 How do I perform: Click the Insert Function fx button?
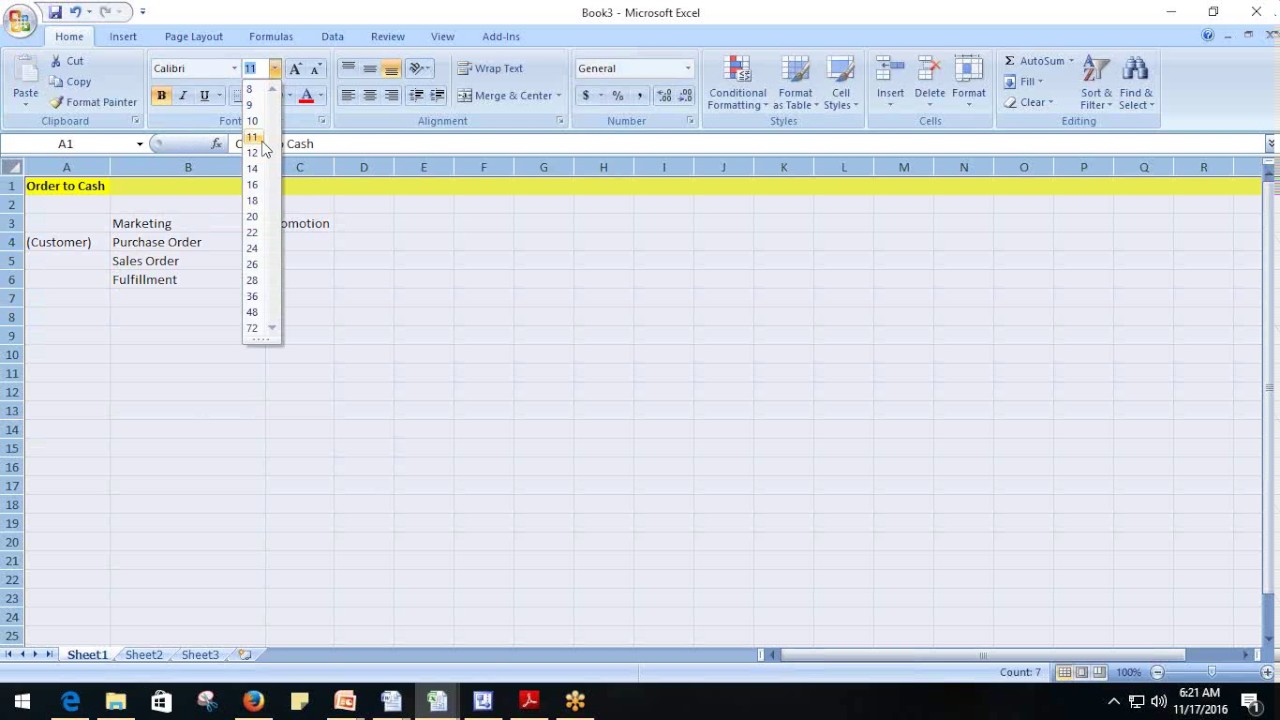coord(216,144)
